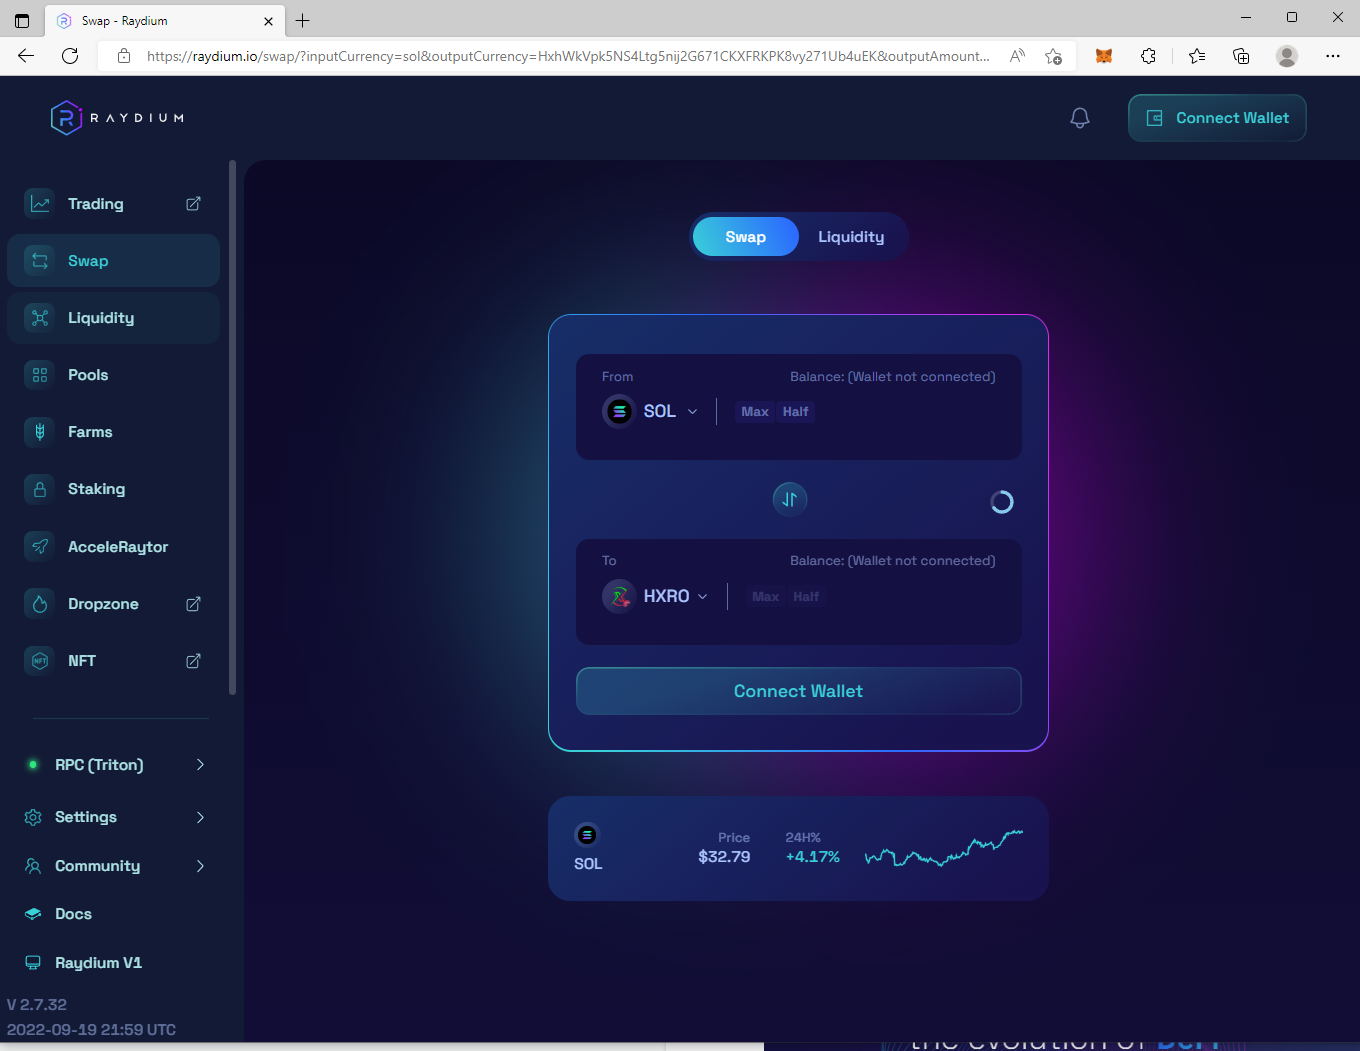Click Half for From amount

click(x=796, y=412)
